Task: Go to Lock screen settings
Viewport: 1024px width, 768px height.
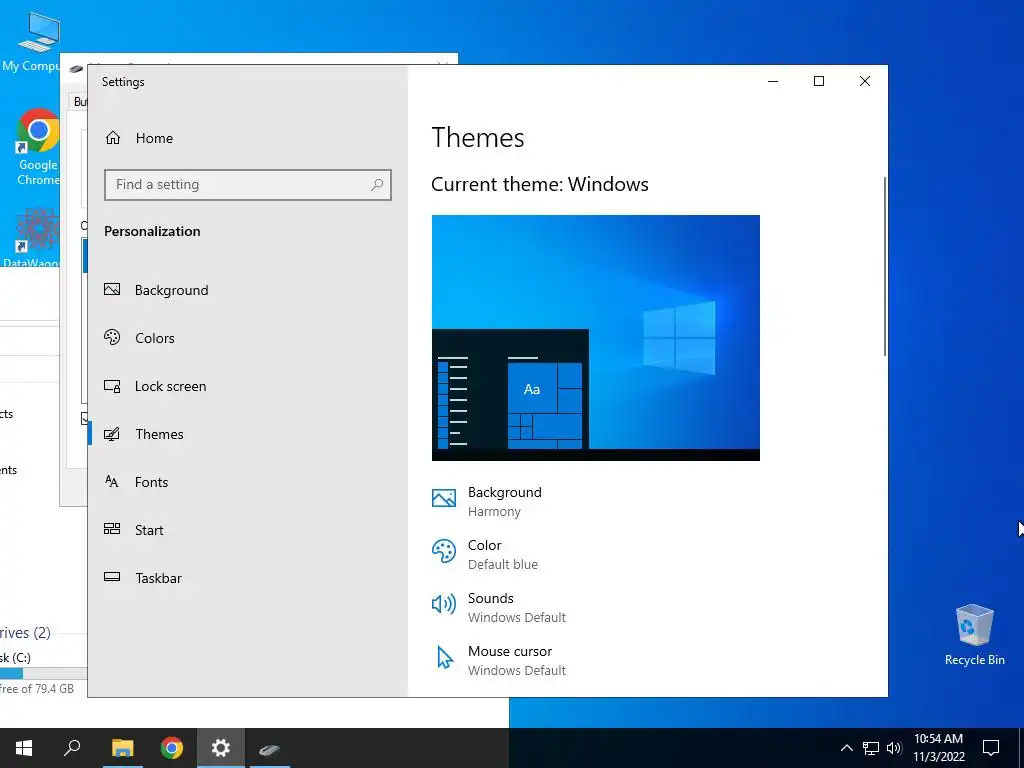Action: pyautogui.click(x=248, y=386)
